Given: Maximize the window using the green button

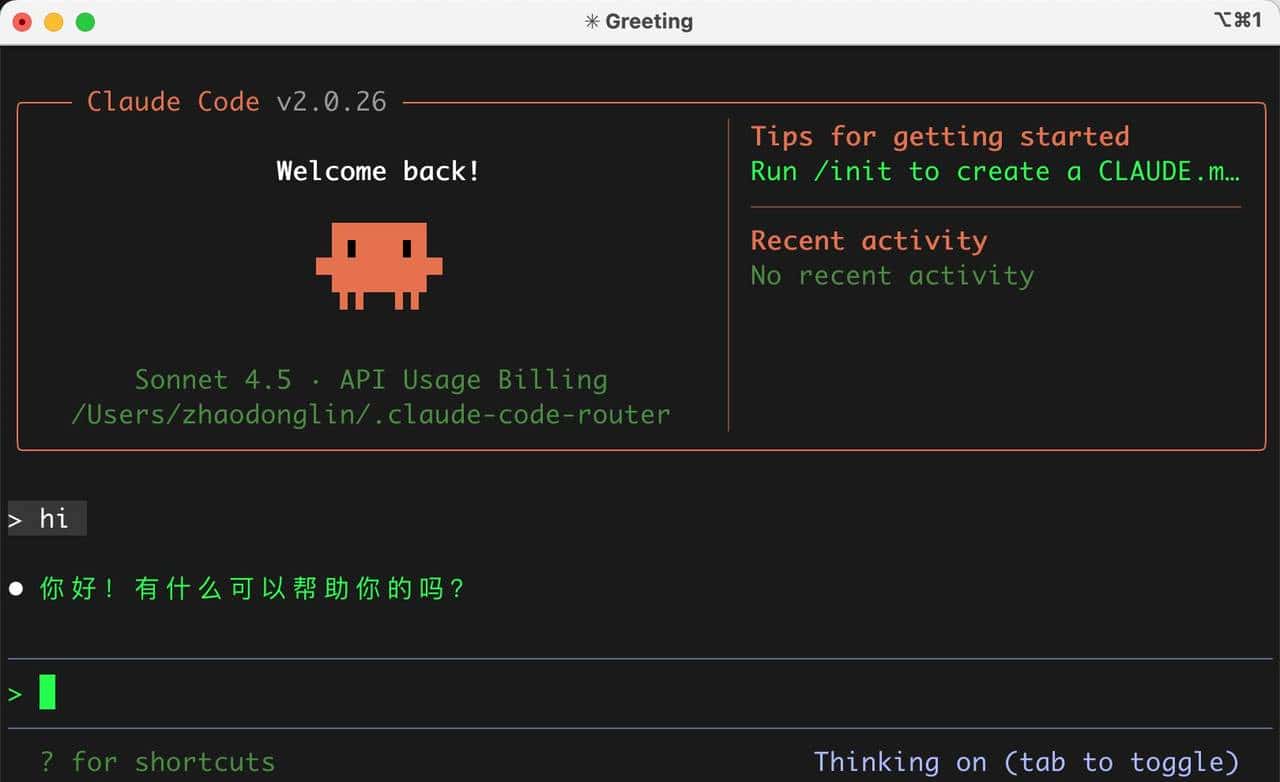Looking at the screenshot, I should click(86, 21).
